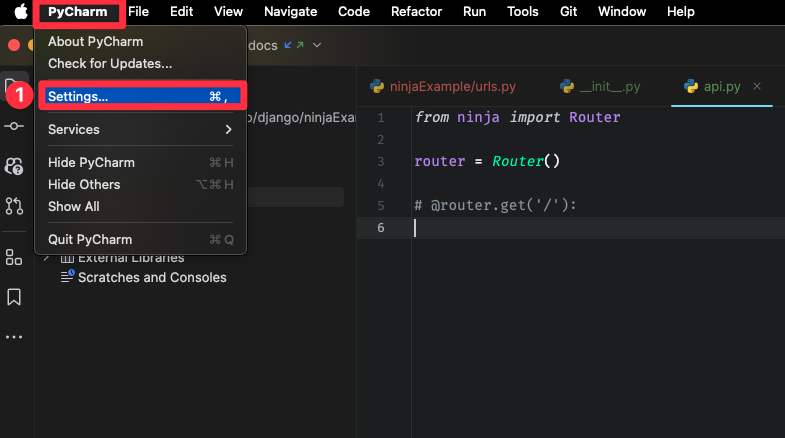The height and width of the screenshot is (438, 785).
Task: Open the View menu
Action: [x=228, y=12]
